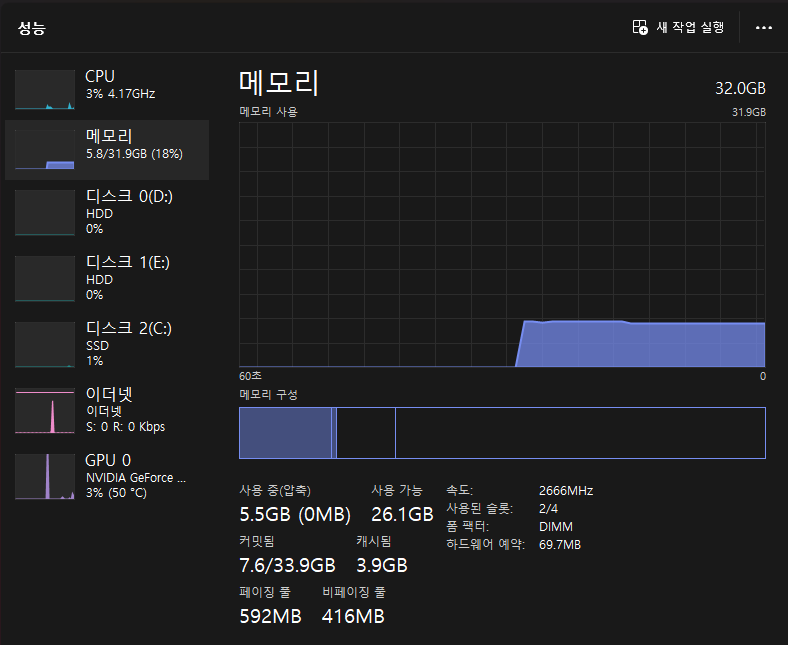Click the 하드웨어 예약: label
This screenshot has width=788, height=645.
tap(485, 545)
